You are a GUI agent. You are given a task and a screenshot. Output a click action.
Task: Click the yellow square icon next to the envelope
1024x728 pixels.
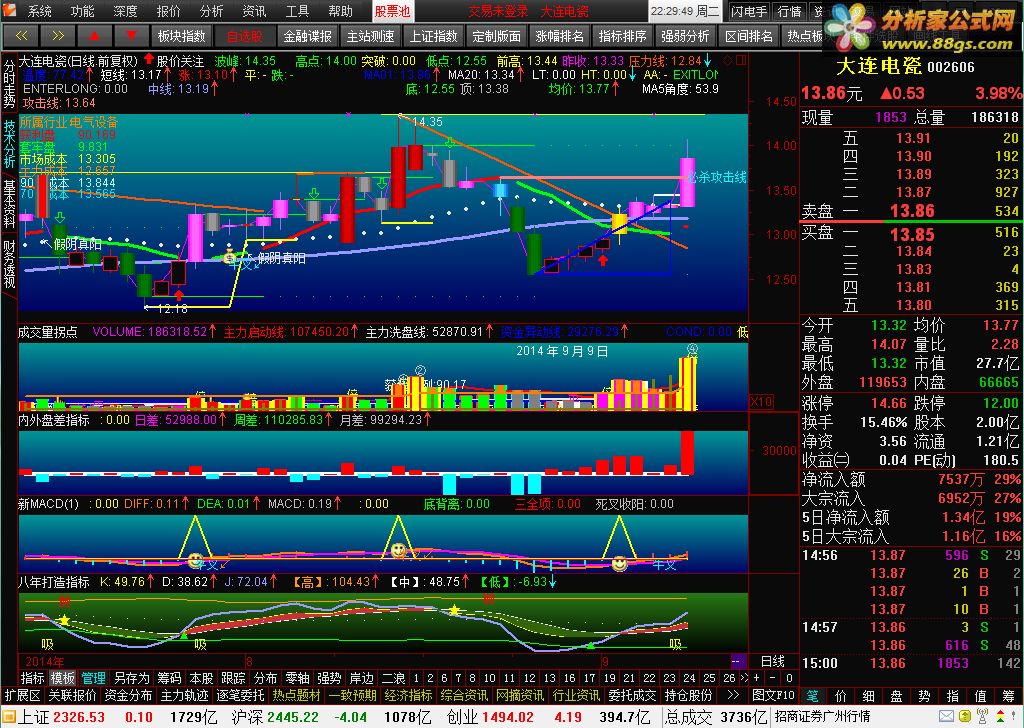964,717
